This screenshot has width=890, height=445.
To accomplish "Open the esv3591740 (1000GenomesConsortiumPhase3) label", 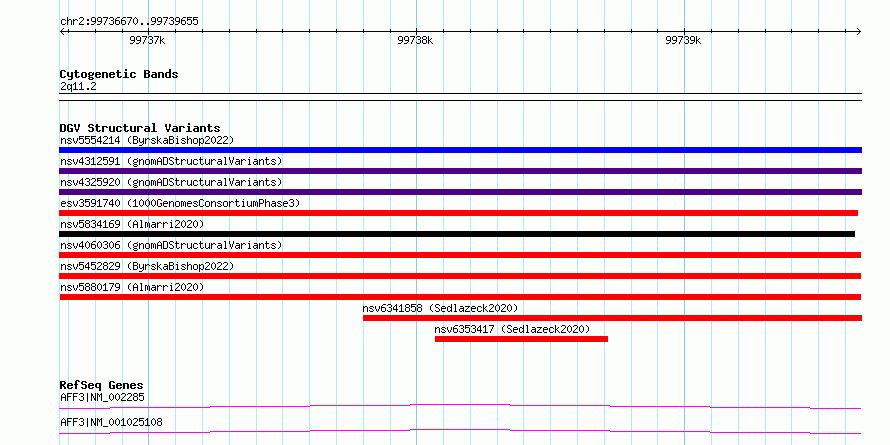I will tap(180, 203).
